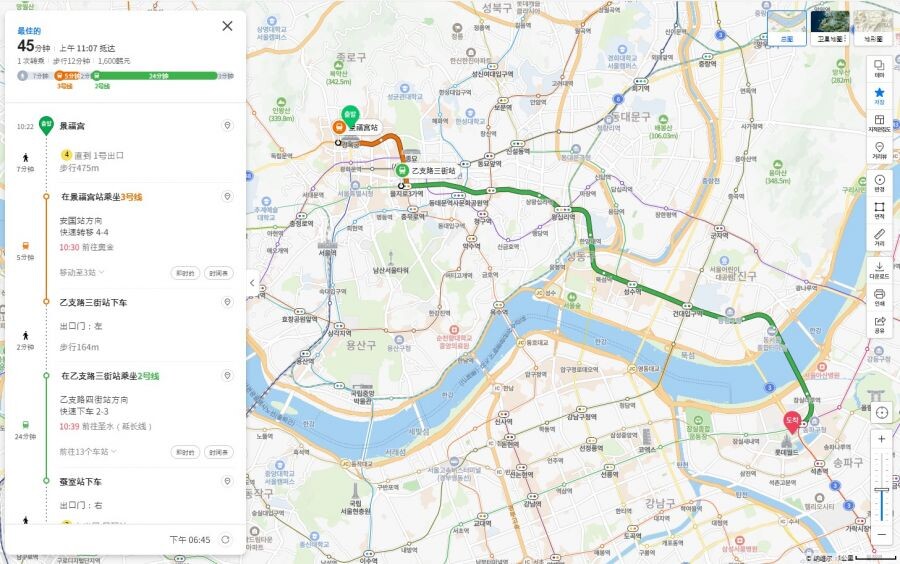Open the favorites star icon in toolbar
900x564 pixels.
[x=879, y=95]
